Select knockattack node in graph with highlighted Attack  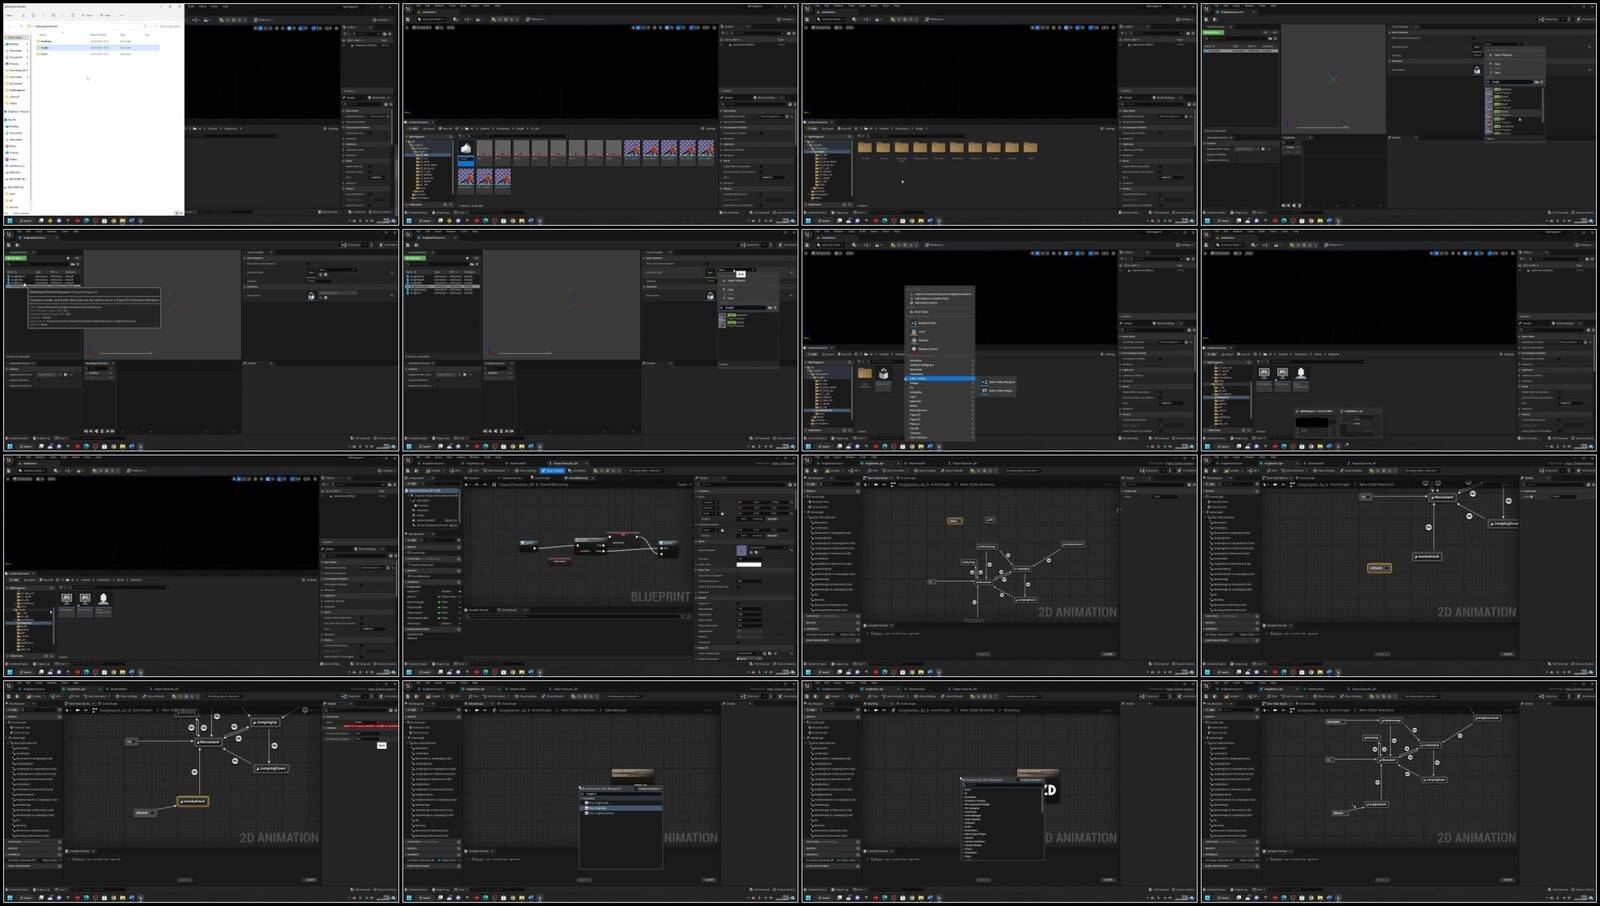[x=1427, y=556]
